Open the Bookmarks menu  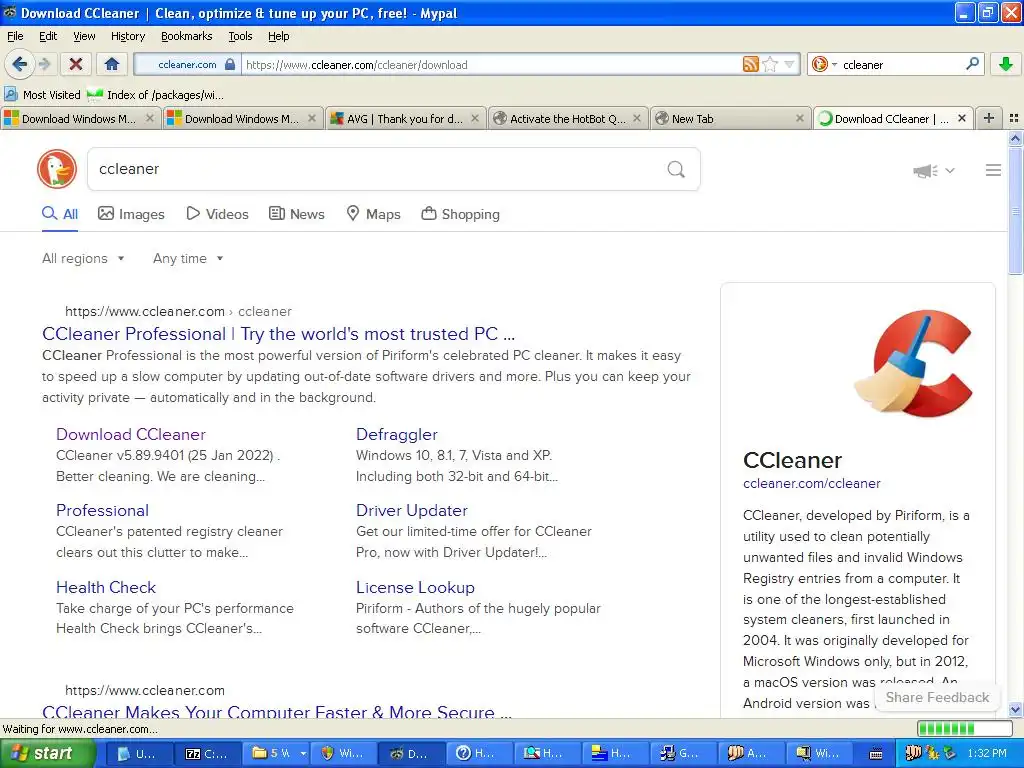pos(186,36)
